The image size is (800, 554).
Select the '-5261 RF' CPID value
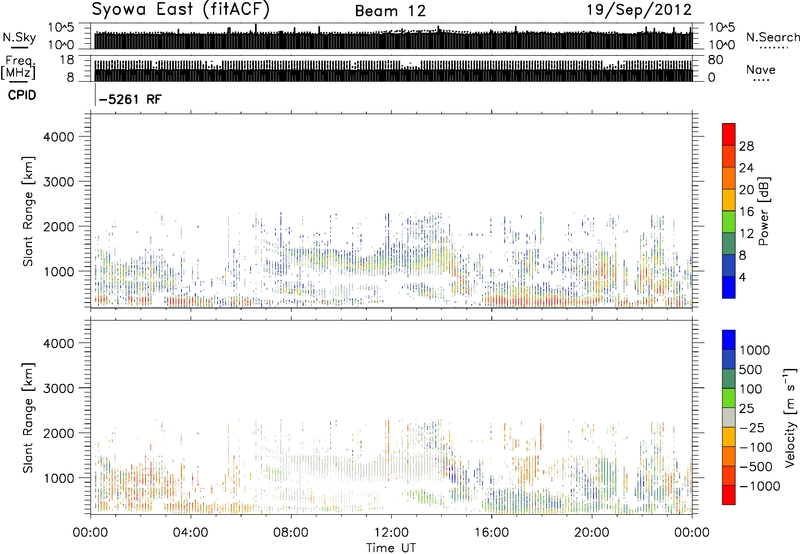131,99
